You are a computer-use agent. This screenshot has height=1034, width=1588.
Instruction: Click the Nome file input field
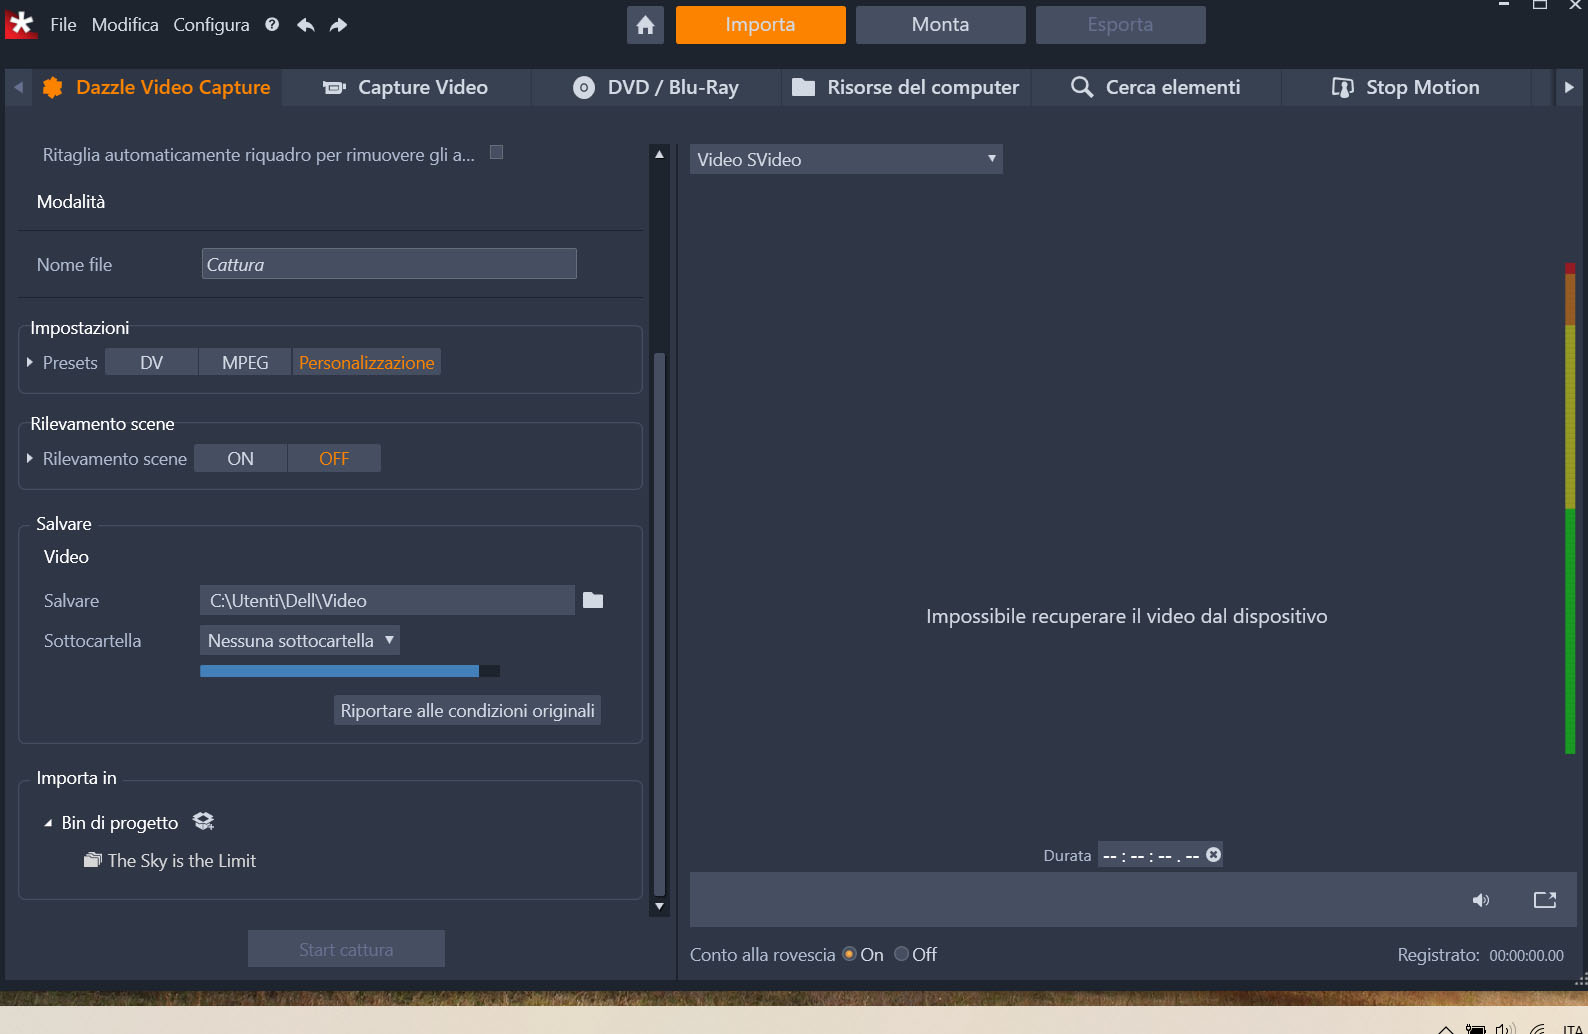(389, 264)
